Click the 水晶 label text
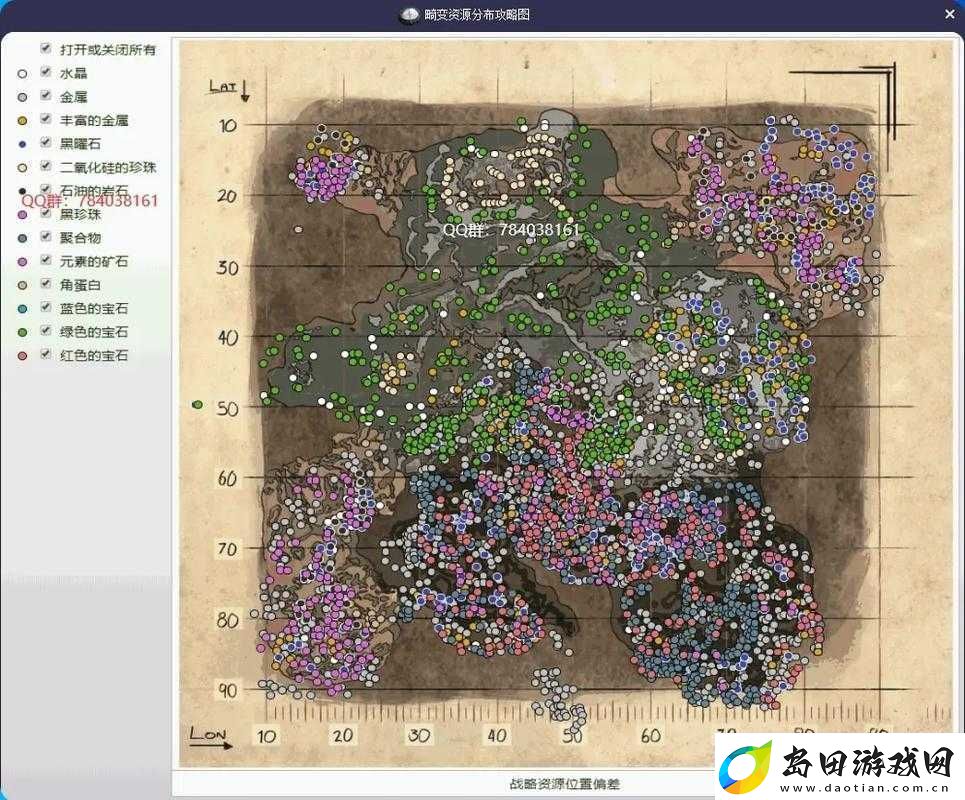Screen dimensions: 965x800 pyautogui.click(x=74, y=73)
